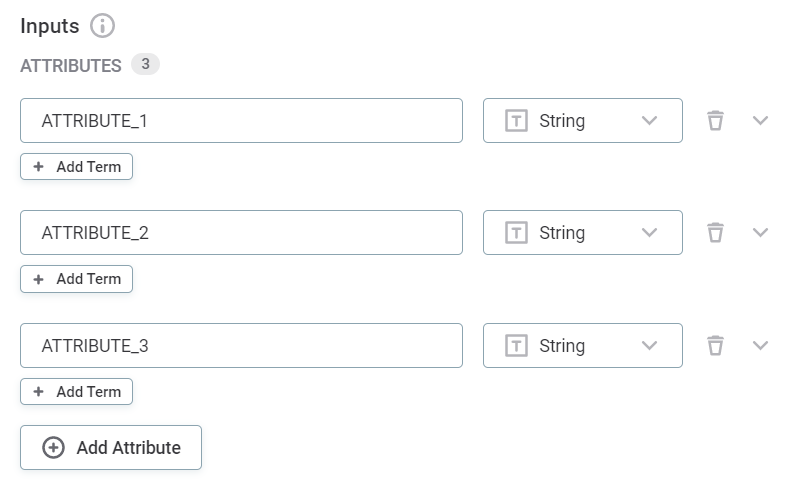Click the Inputs info icon
Image resolution: width=793 pixels, height=488 pixels.
pyautogui.click(x=102, y=26)
